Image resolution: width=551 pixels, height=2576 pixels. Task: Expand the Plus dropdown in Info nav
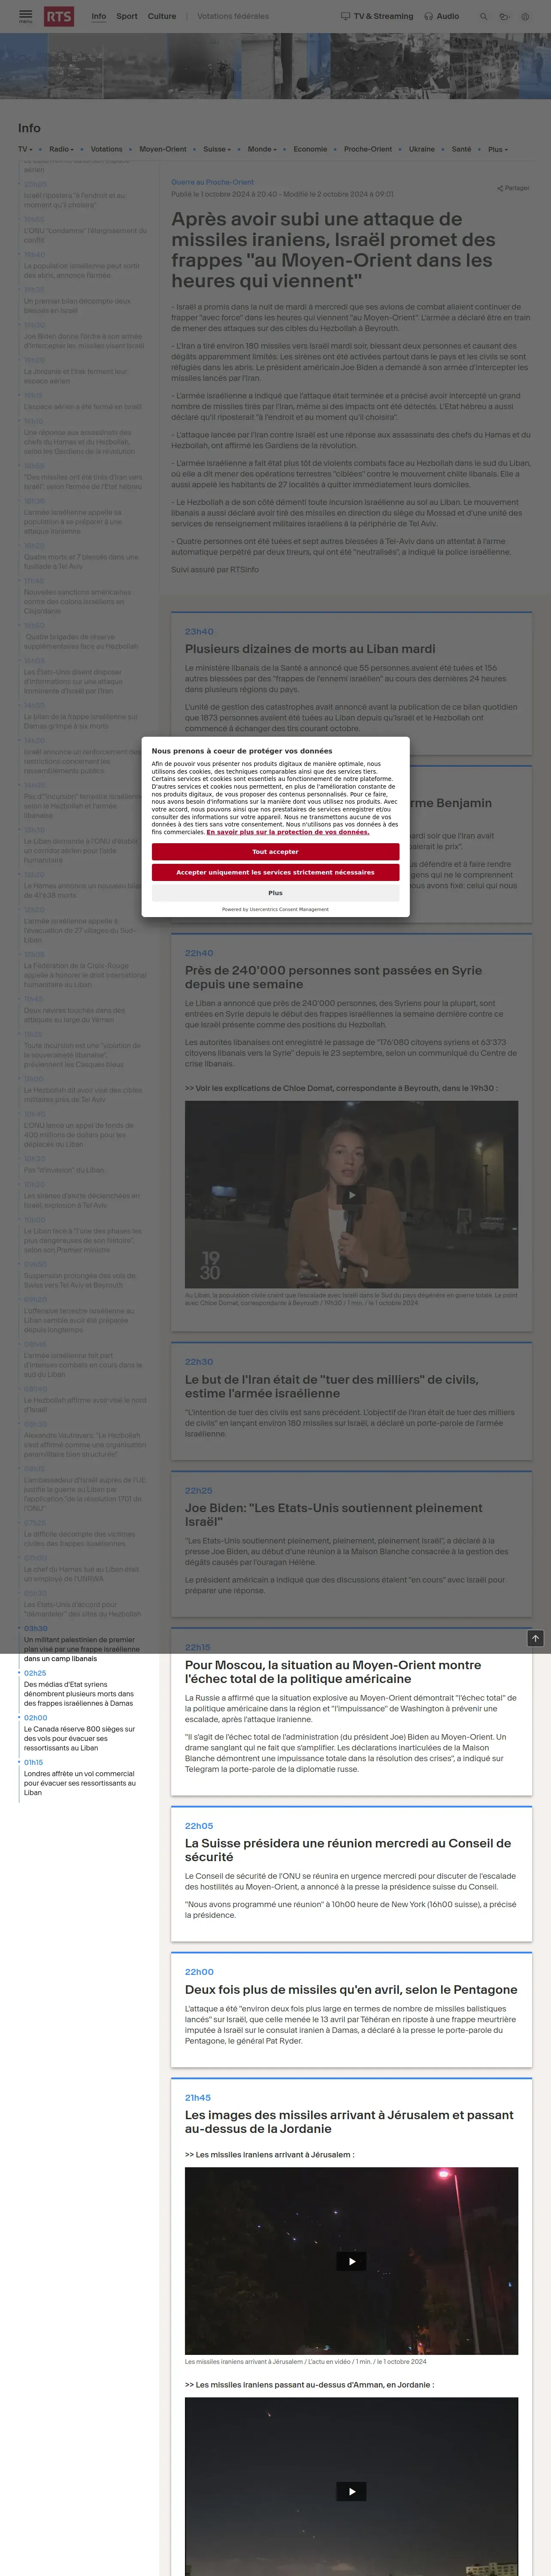498,149
